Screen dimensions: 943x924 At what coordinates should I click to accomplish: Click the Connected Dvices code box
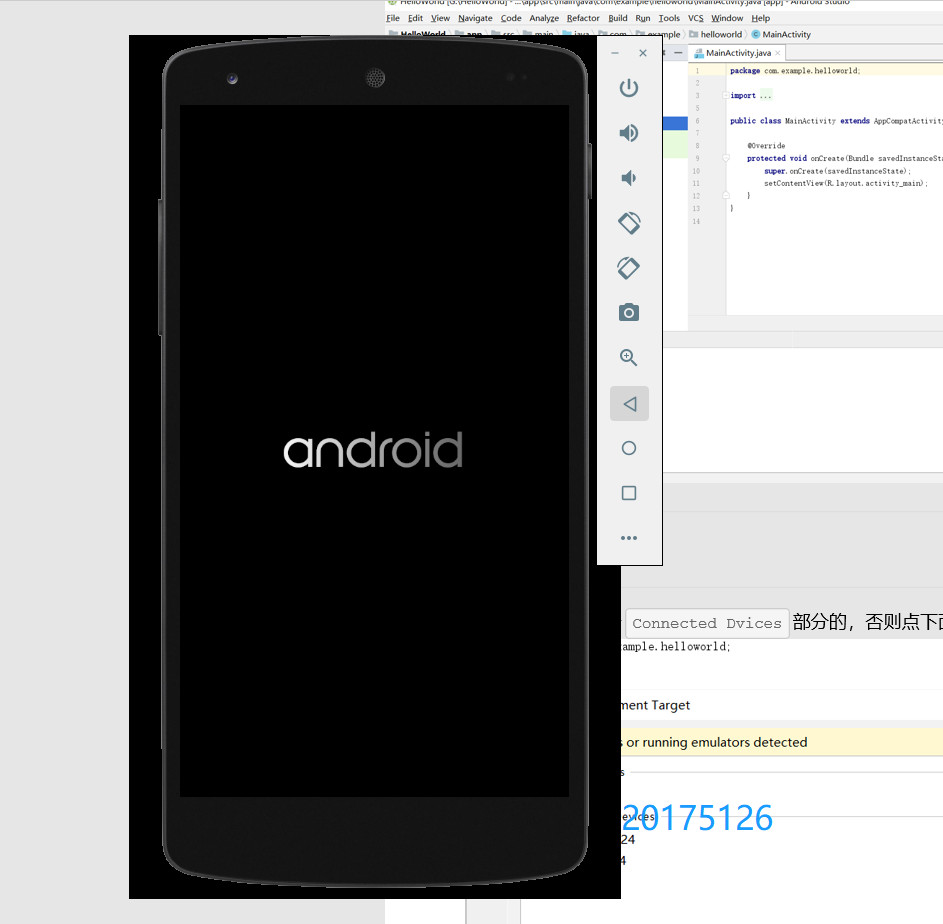pos(707,623)
